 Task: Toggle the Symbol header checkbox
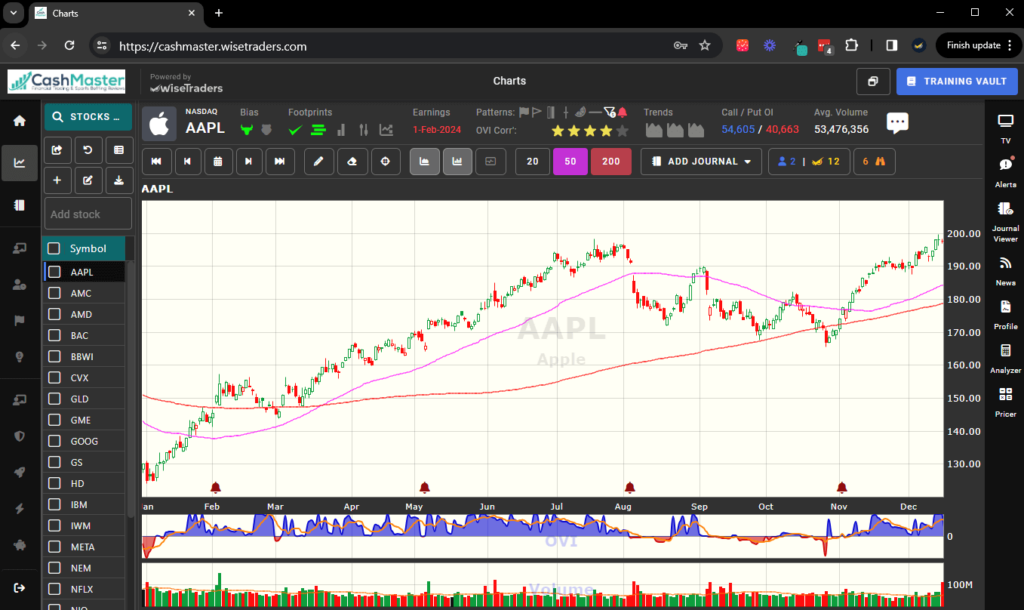point(53,248)
